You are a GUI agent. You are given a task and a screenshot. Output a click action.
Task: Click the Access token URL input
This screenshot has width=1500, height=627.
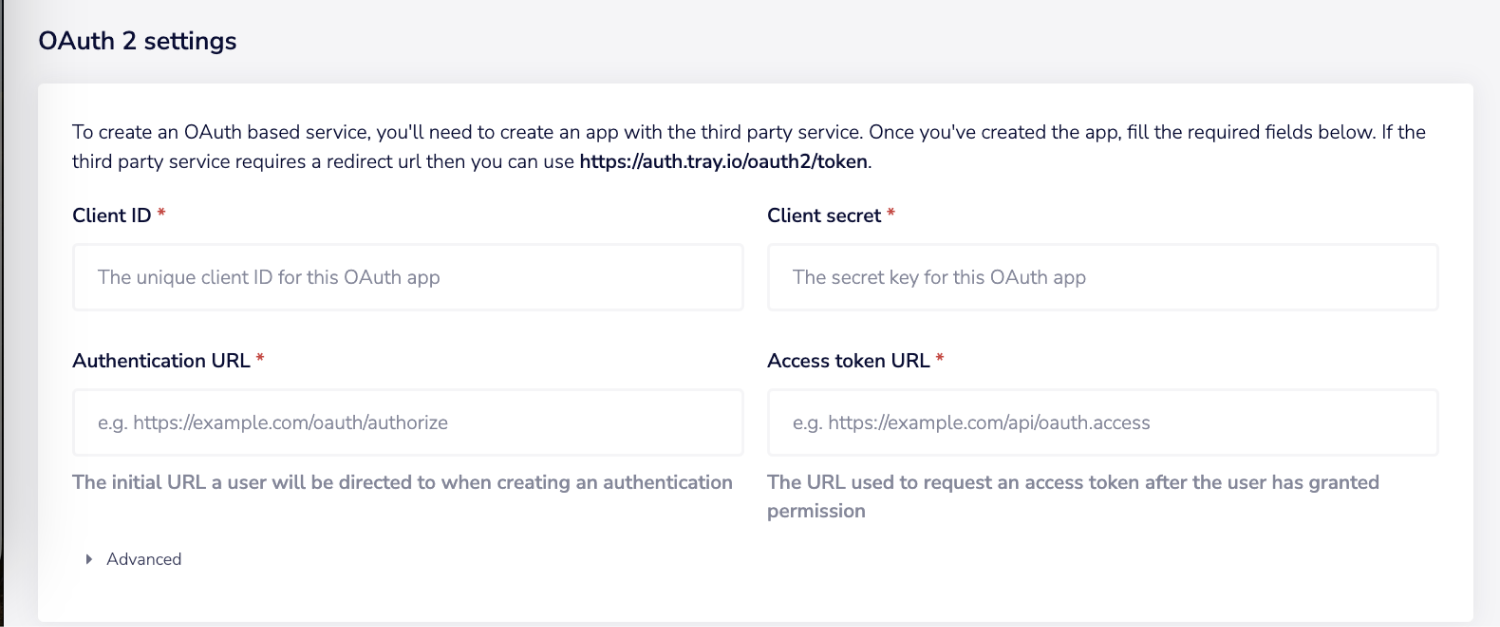(x=1100, y=422)
